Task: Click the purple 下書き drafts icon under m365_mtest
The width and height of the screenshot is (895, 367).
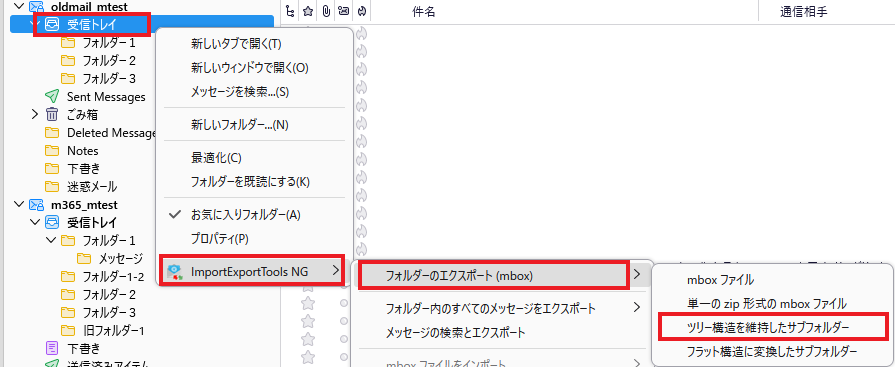Action: click(x=52, y=348)
